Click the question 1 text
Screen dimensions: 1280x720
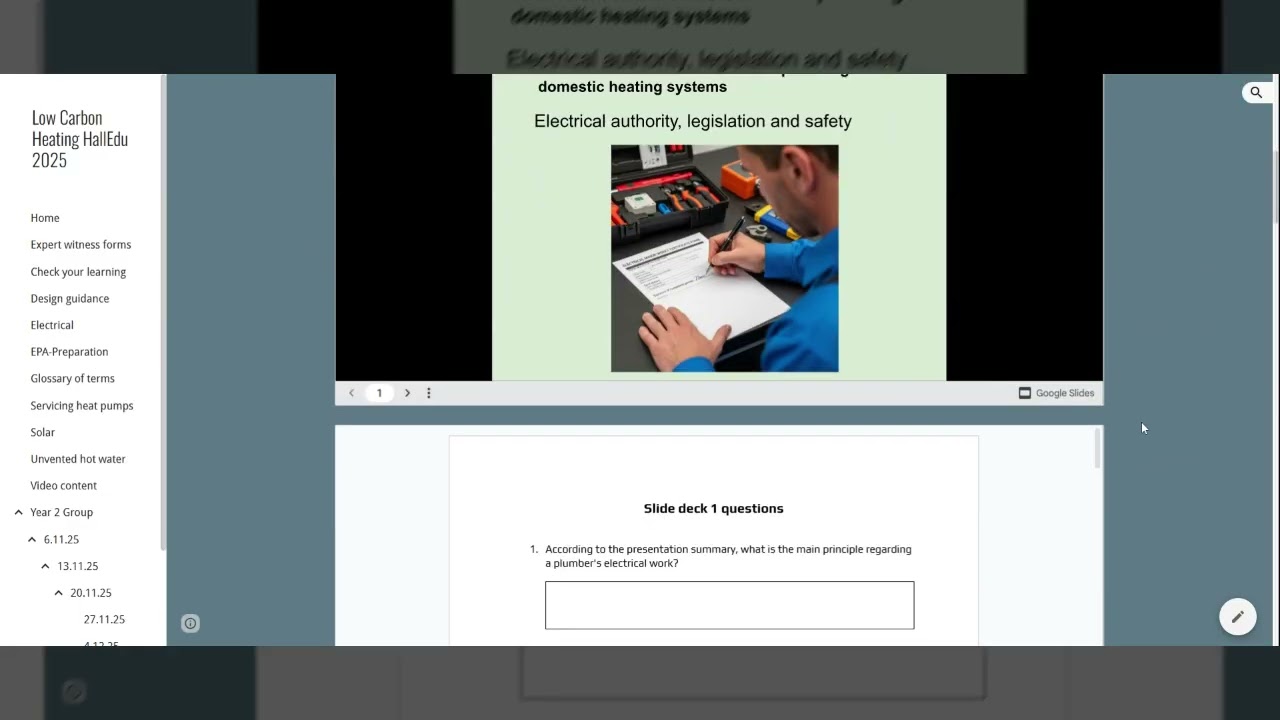point(728,556)
